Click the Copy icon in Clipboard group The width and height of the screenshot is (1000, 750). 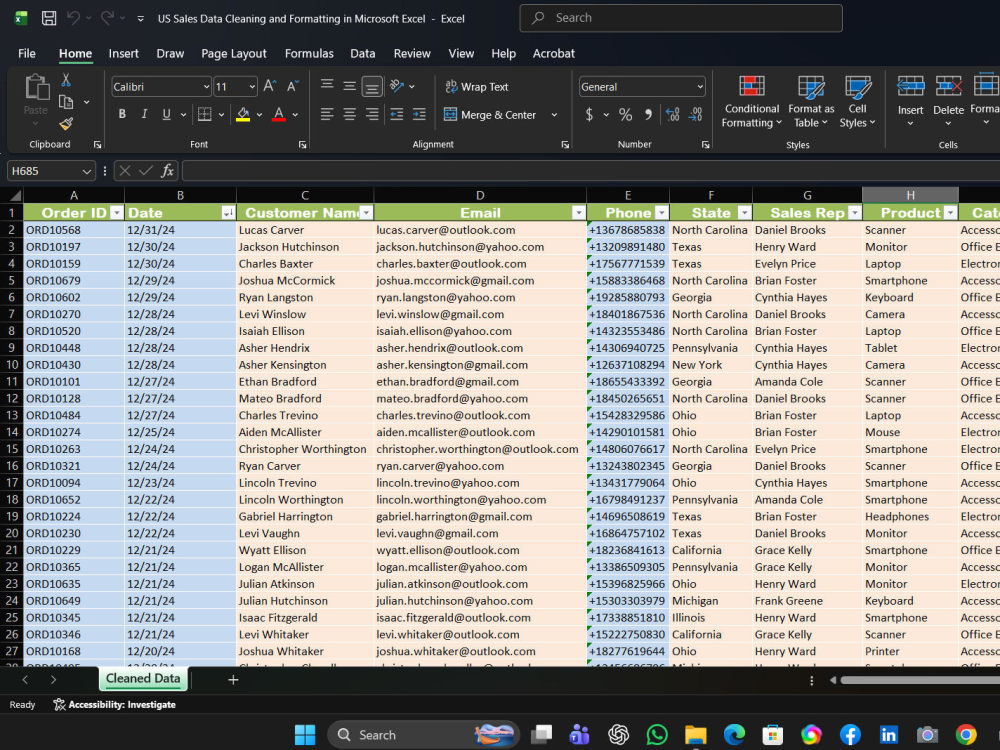66,102
